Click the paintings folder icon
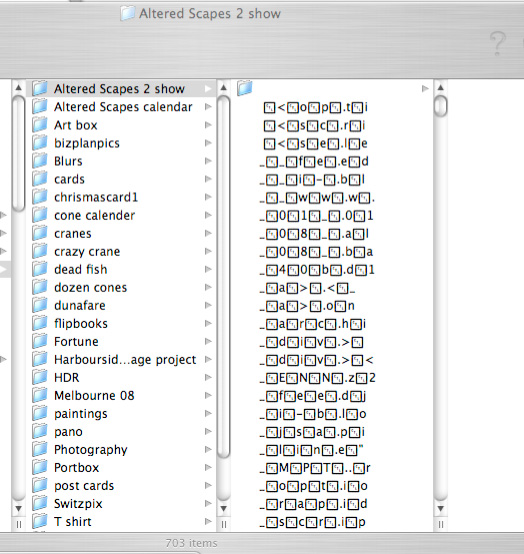The width and height of the screenshot is (524, 554). click(40, 413)
